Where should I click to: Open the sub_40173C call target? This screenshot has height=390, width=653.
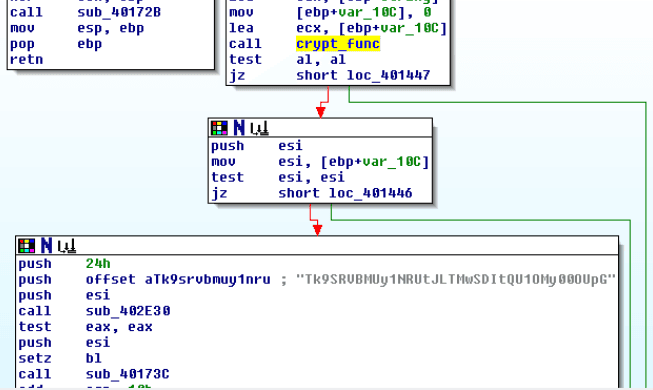(x=127, y=374)
